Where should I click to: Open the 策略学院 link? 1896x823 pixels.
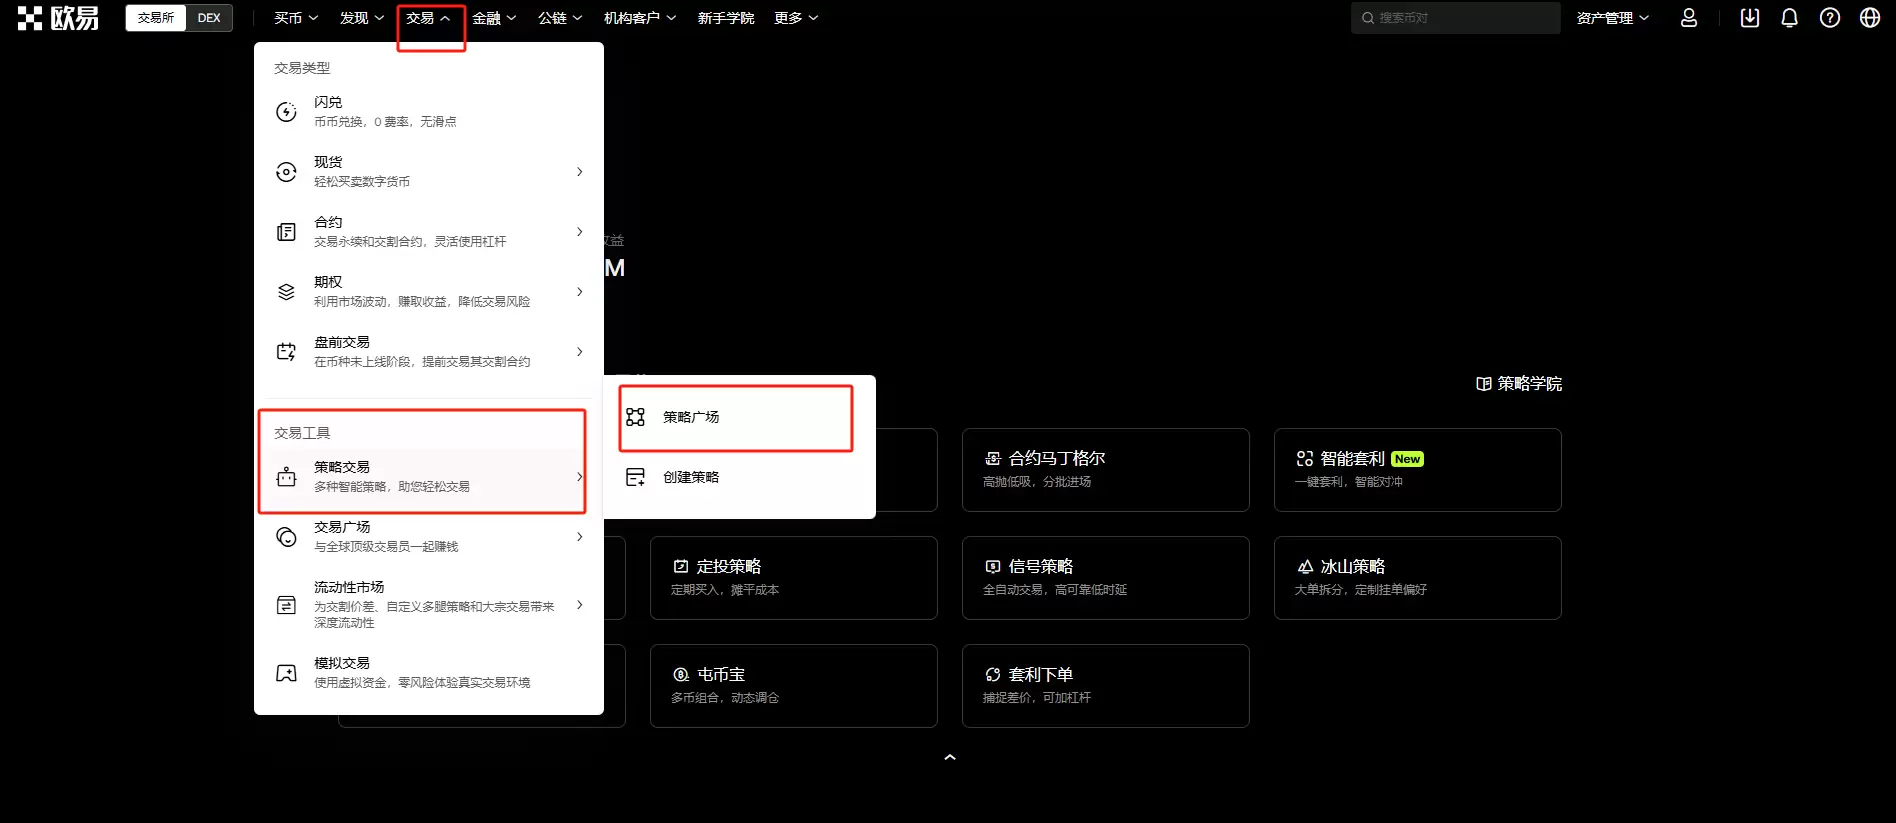pyautogui.click(x=1519, y=384)
